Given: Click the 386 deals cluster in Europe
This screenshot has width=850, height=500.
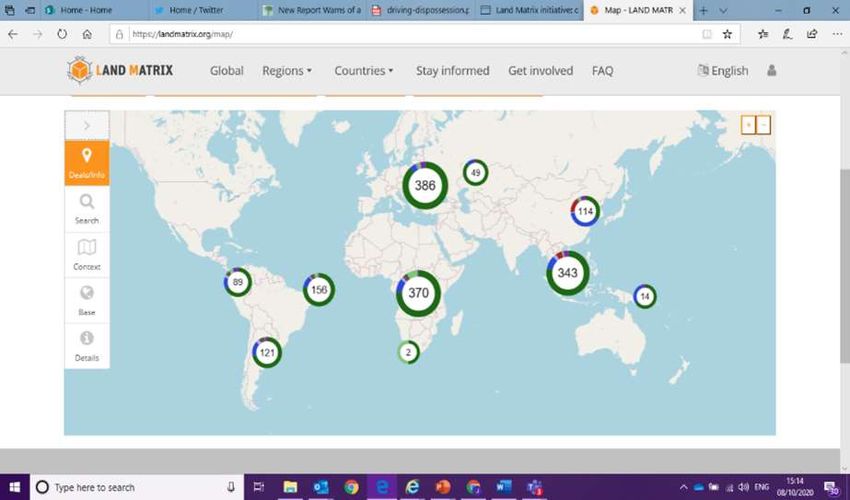Looking at the screenshot, I should (x=425, y=186).
